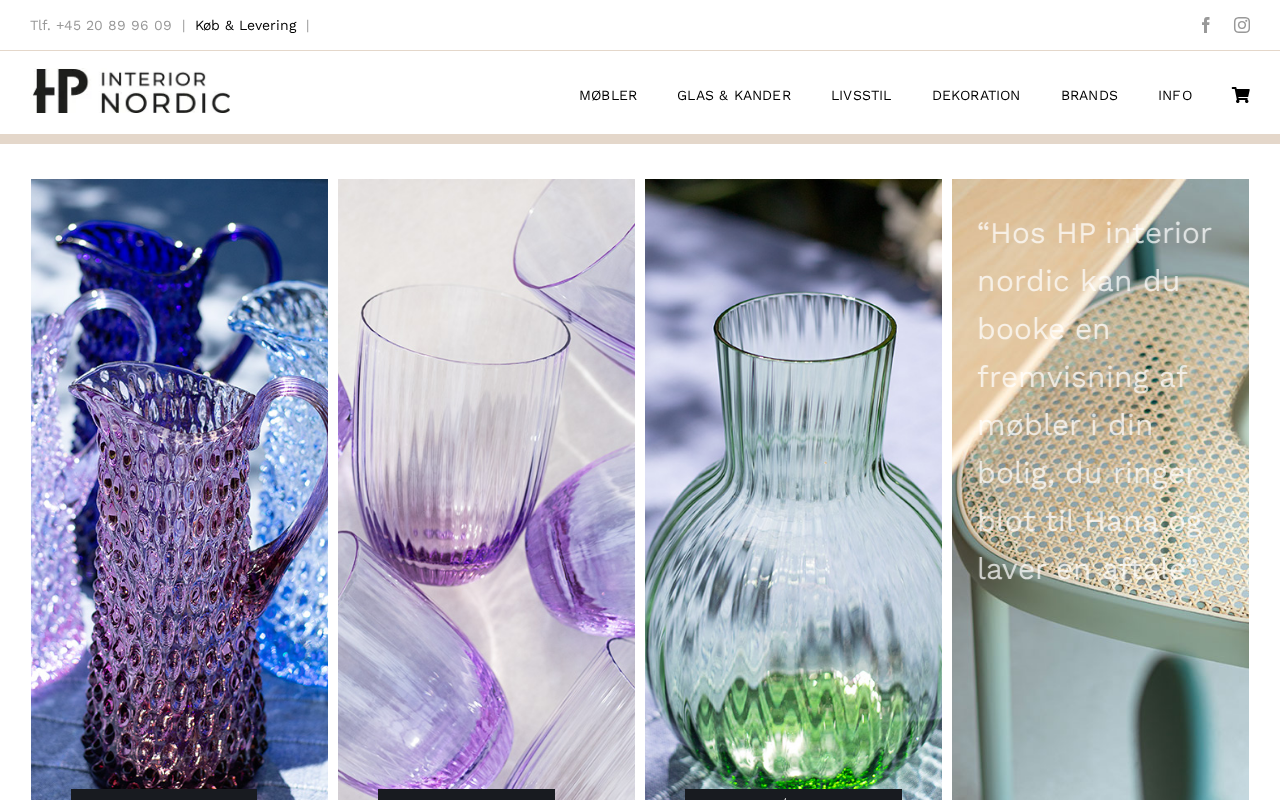Follow the Køb & Levering link
This screenshot has height=800, width=1280.
click(x=246, y=25)
